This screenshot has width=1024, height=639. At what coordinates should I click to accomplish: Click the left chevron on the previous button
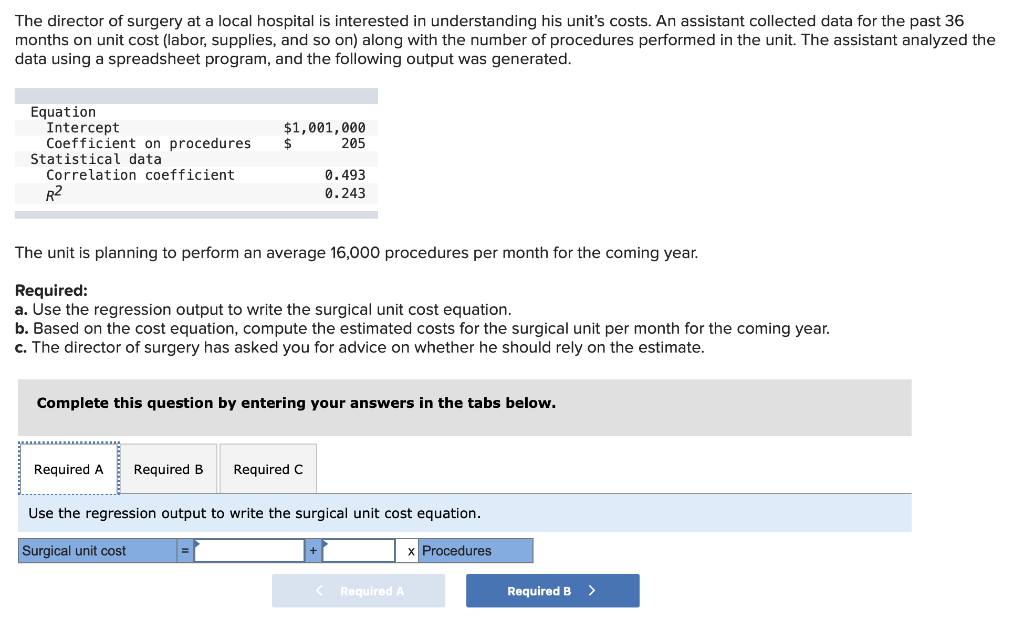(x=319, y=591)
